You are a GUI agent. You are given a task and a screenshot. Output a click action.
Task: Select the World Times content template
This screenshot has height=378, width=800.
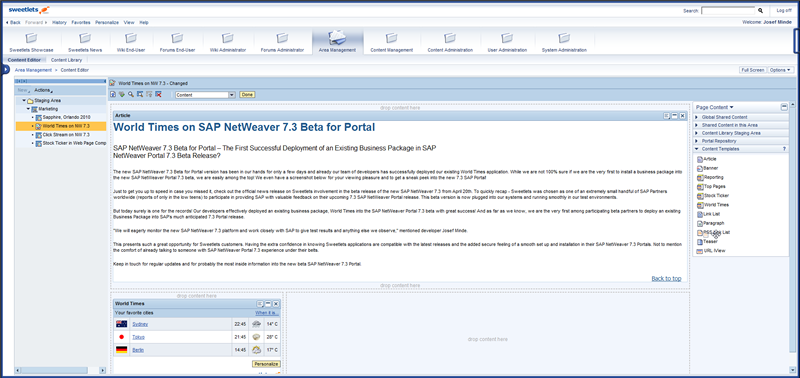[713, 205]
